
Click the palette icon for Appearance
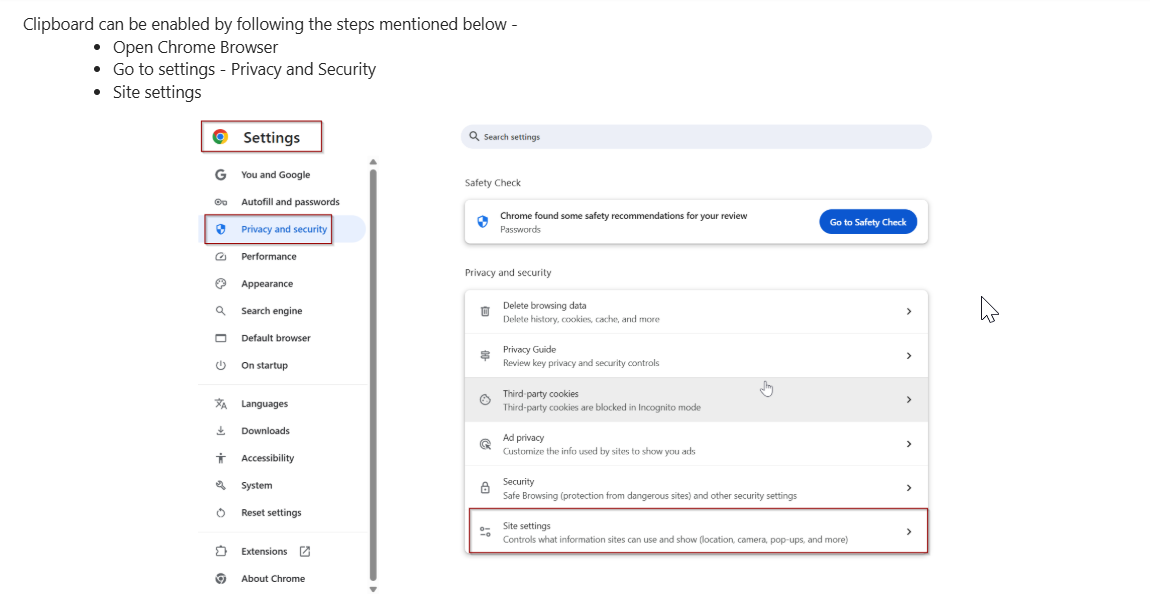point(220,283)
